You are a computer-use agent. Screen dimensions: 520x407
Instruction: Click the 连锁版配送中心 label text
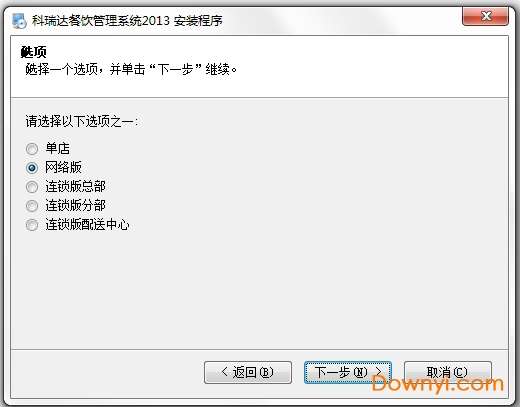pos(87,224)
